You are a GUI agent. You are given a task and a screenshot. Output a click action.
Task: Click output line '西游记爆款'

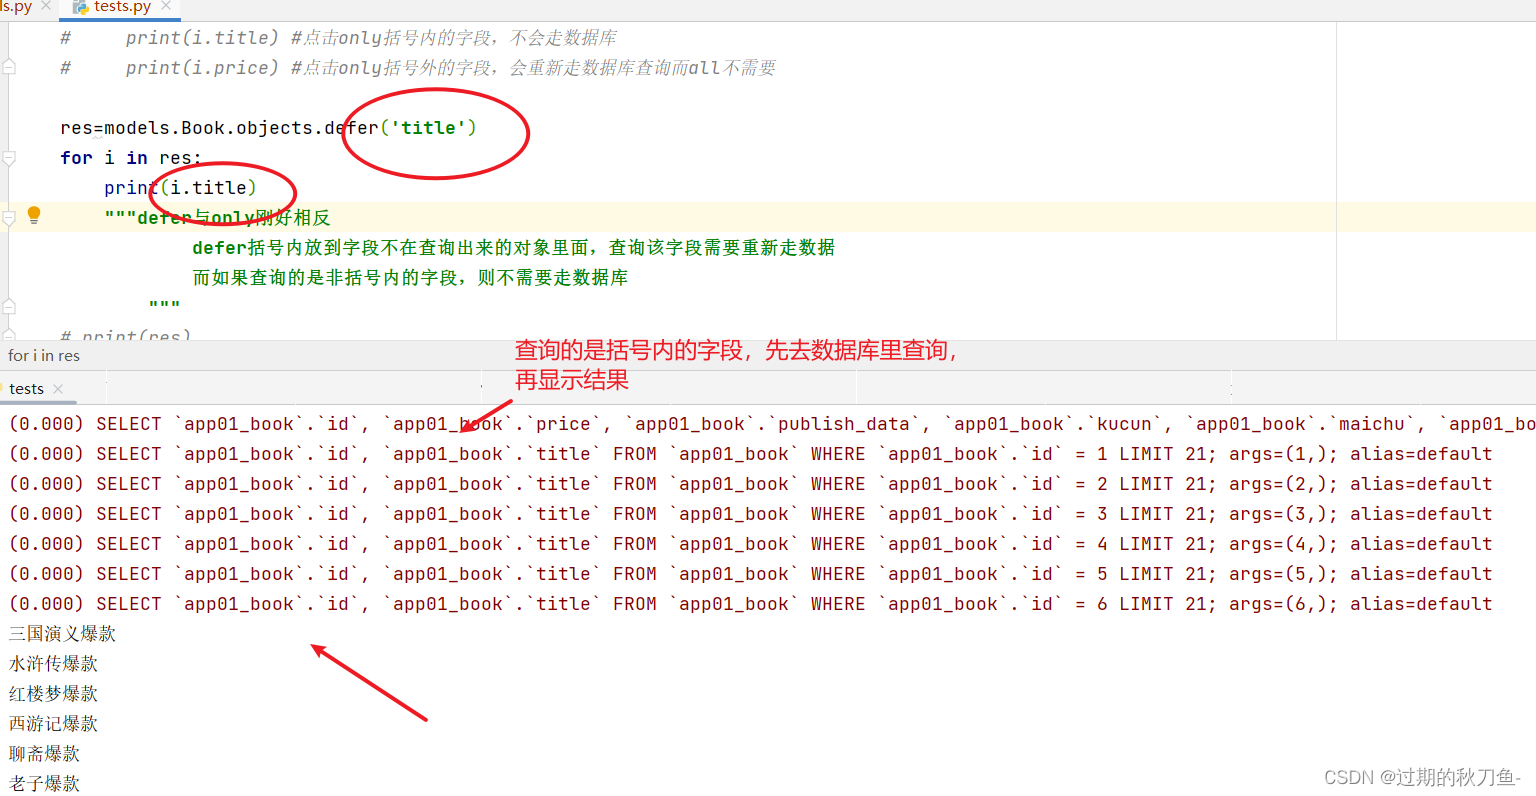point(53,724)
